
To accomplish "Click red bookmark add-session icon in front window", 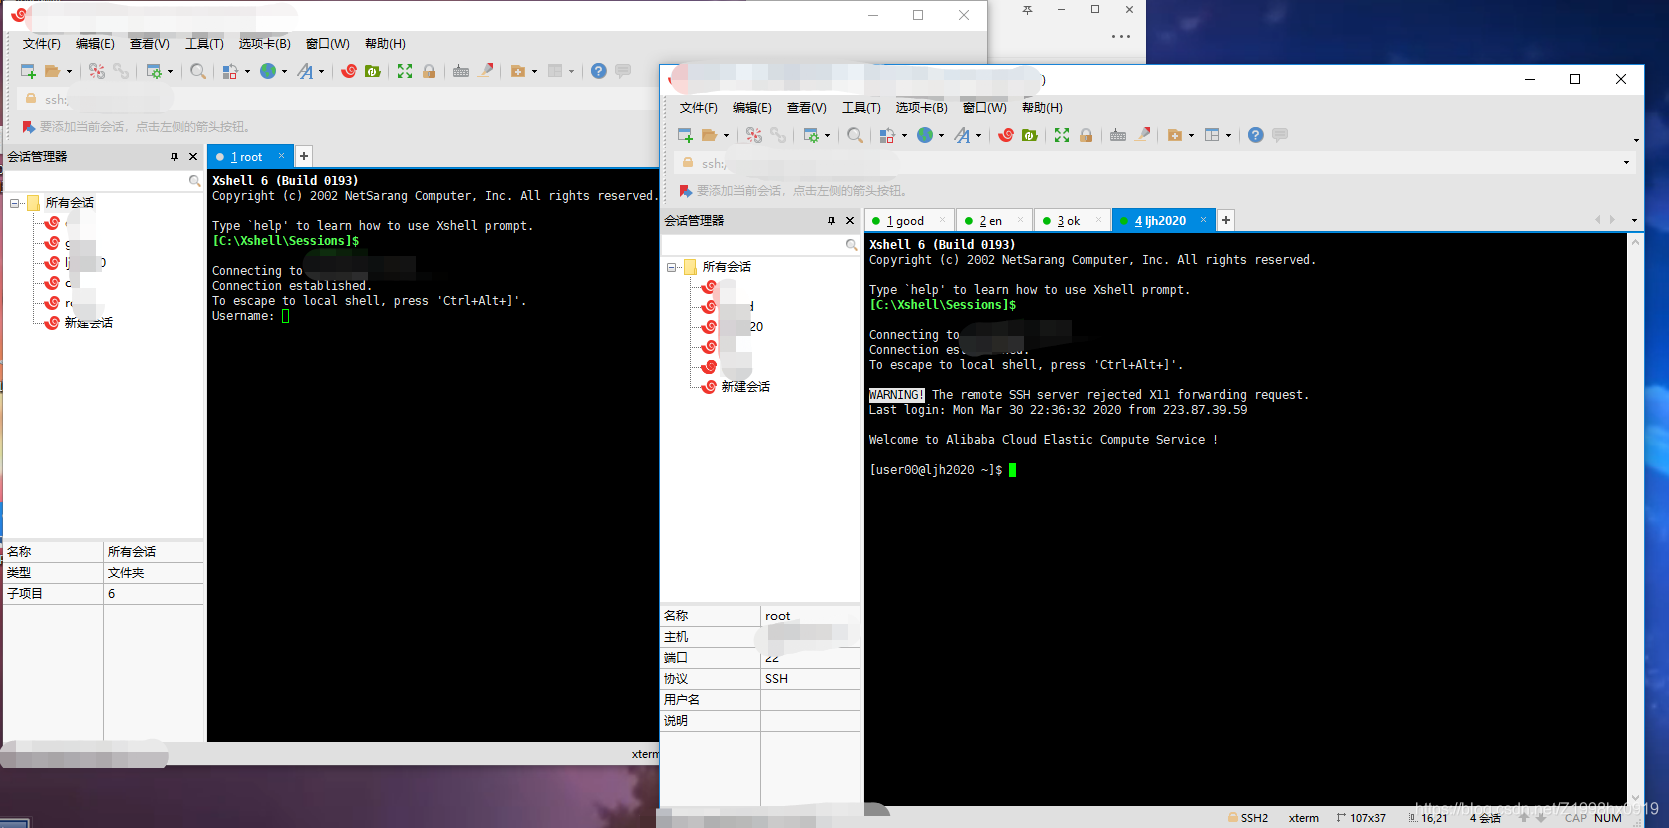I will pos(685,190).
